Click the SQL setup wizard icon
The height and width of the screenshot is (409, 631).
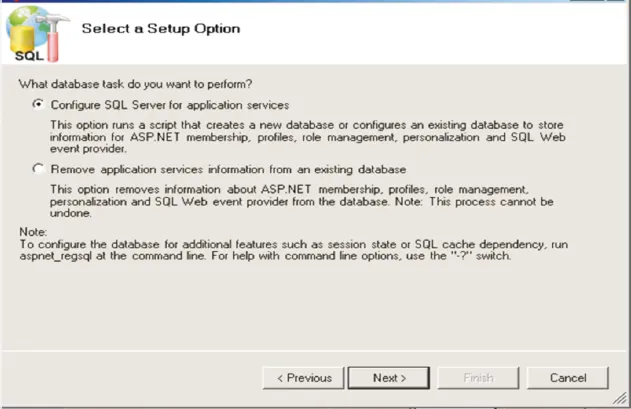coord(37,34)
